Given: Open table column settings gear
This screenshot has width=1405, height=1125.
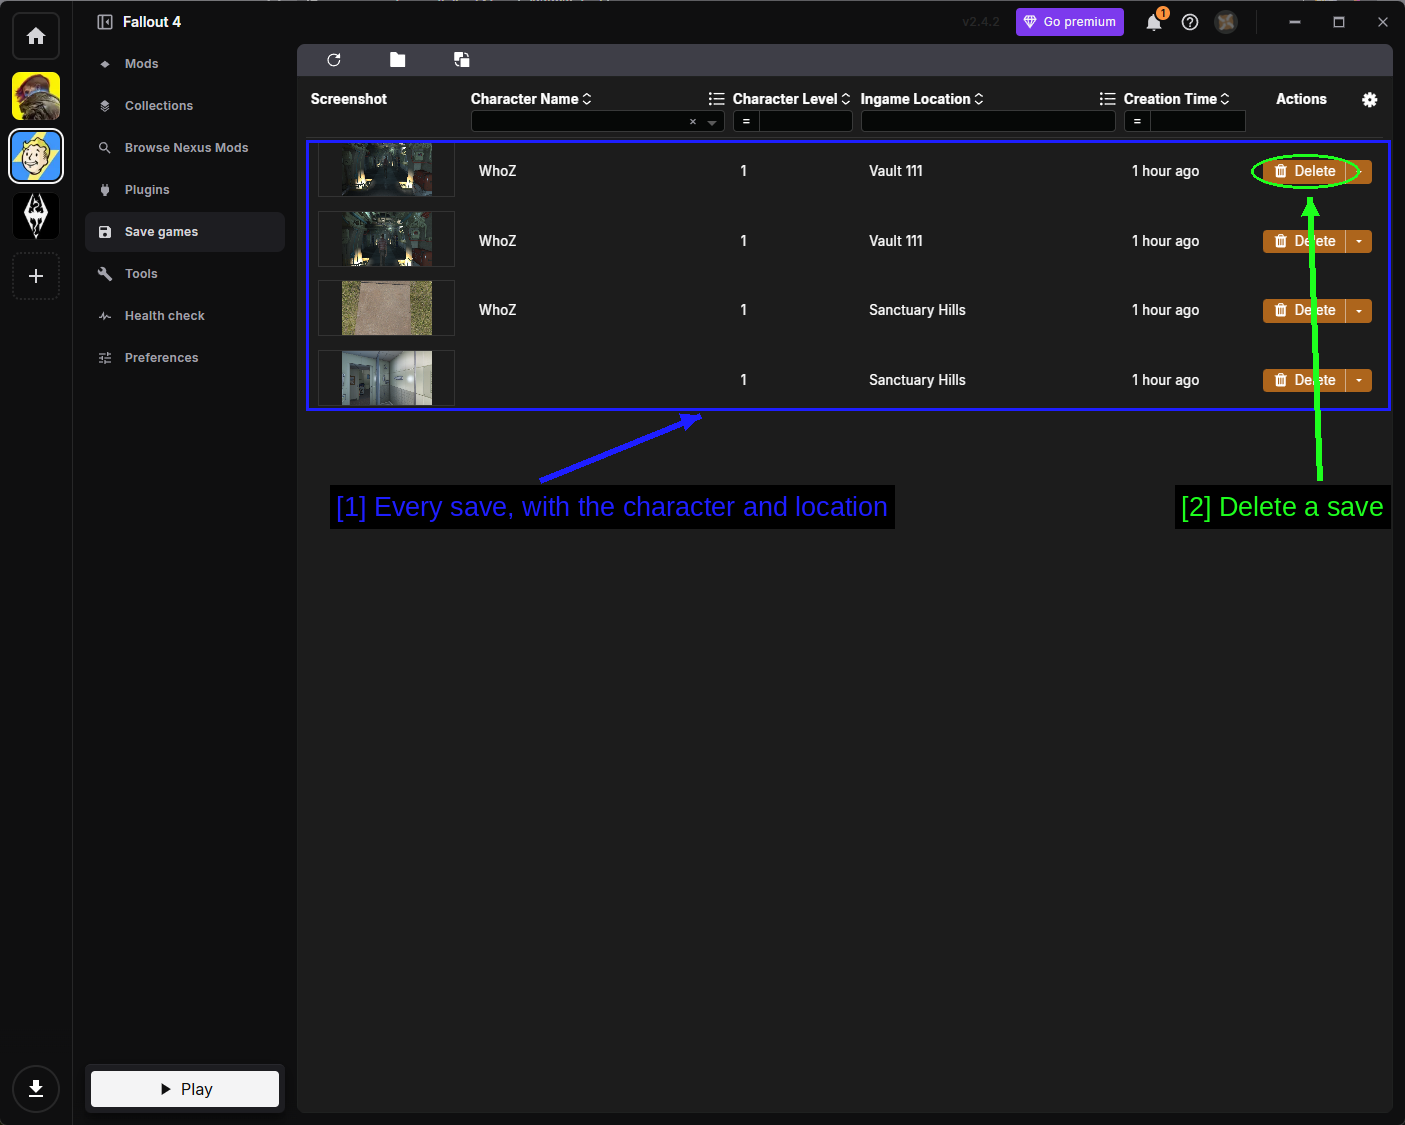Looking at the screenshot, I should (x=1370, y=99).
